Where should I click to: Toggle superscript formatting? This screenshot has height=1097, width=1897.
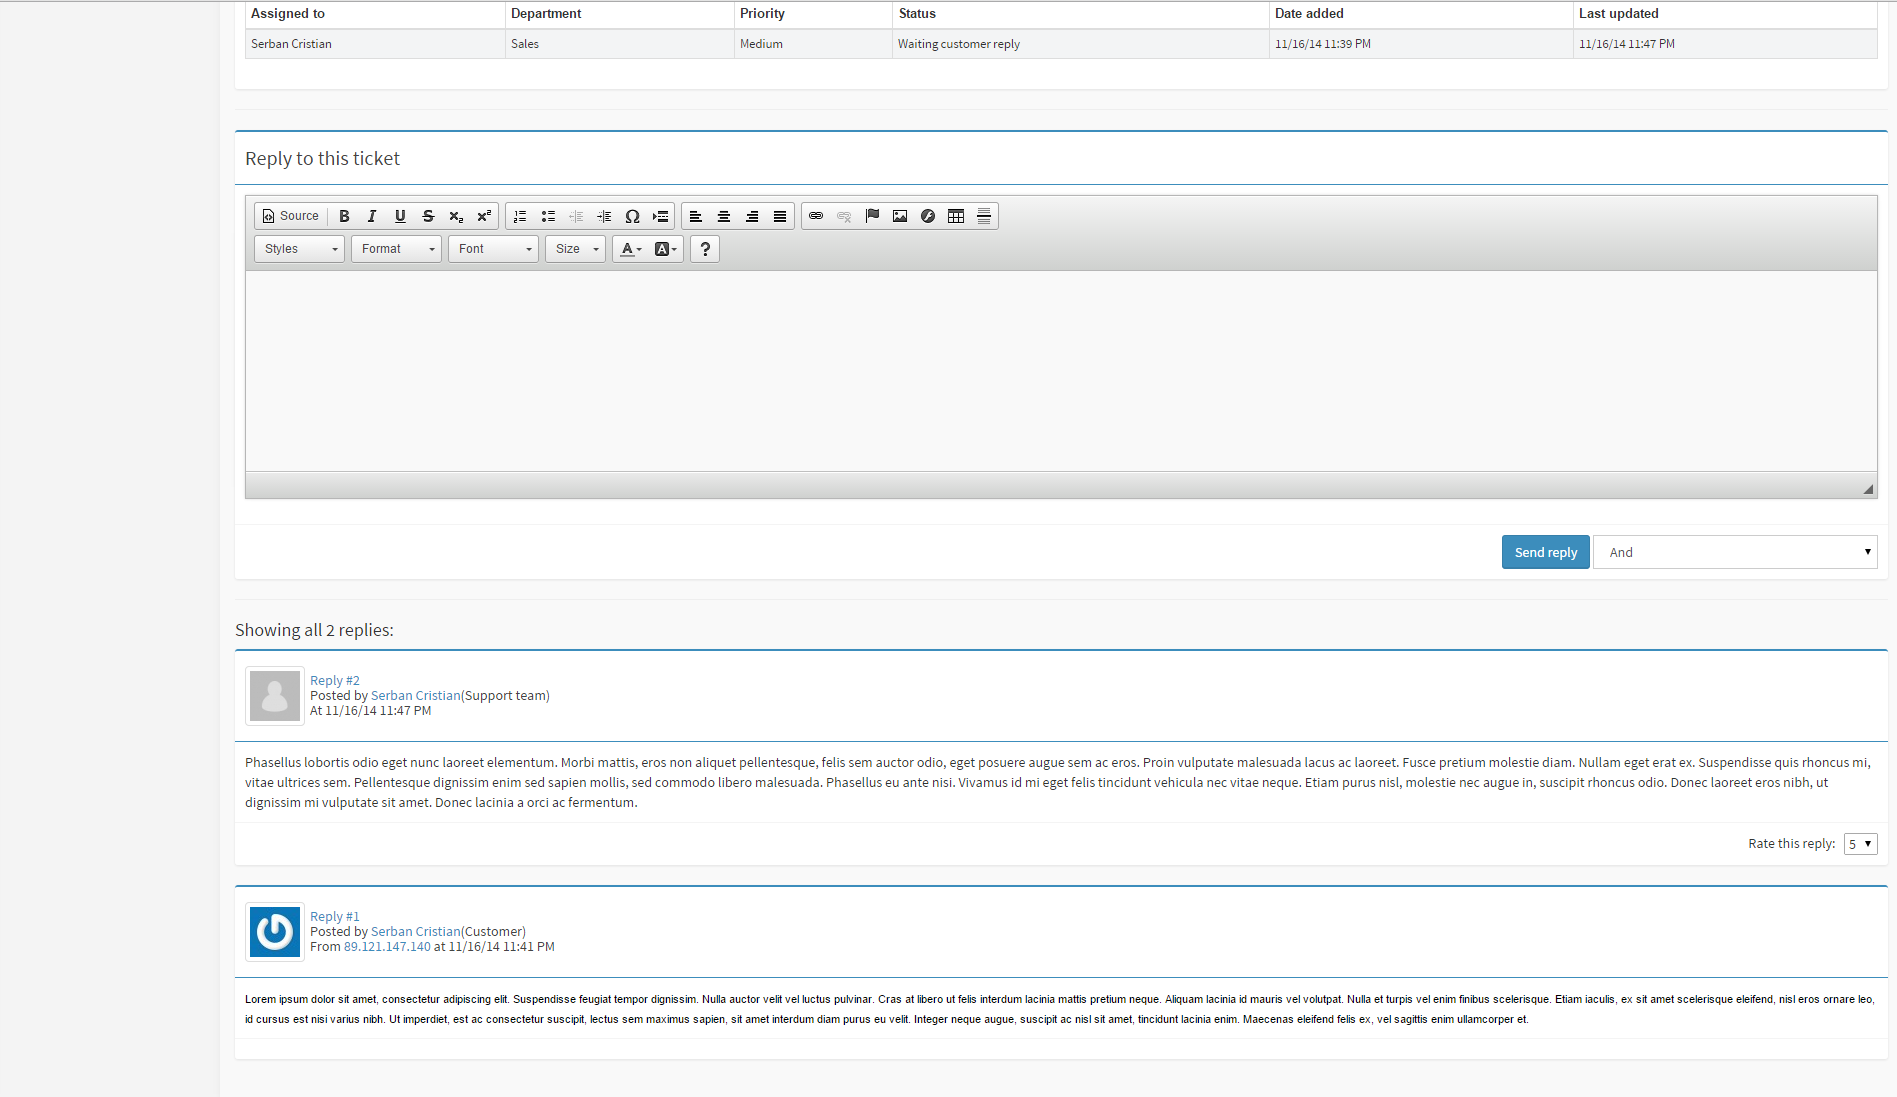(484, 216)
